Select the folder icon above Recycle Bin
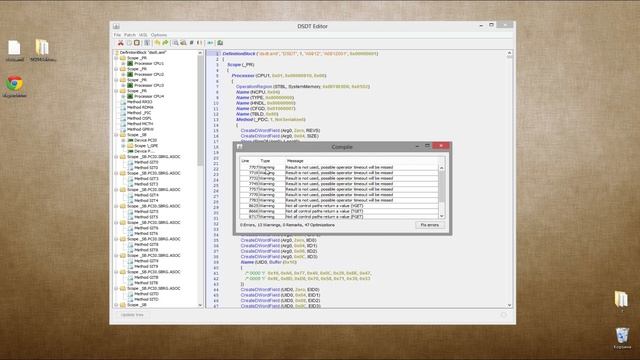The height and width of the screenshot is (360, 640). coord(621,299)
